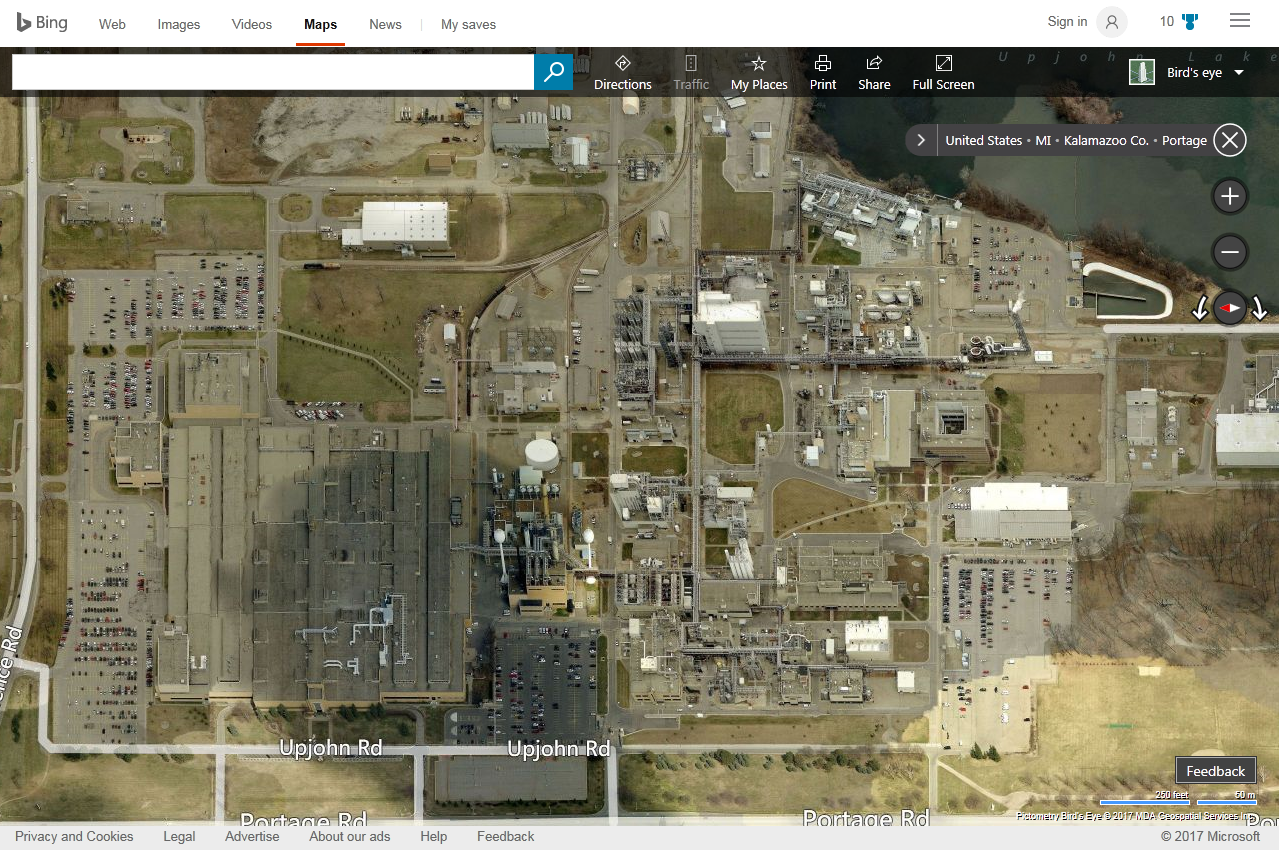
Task: Reset orientation using the compass
Action: pyautogui.click(x=1229, y=309)
